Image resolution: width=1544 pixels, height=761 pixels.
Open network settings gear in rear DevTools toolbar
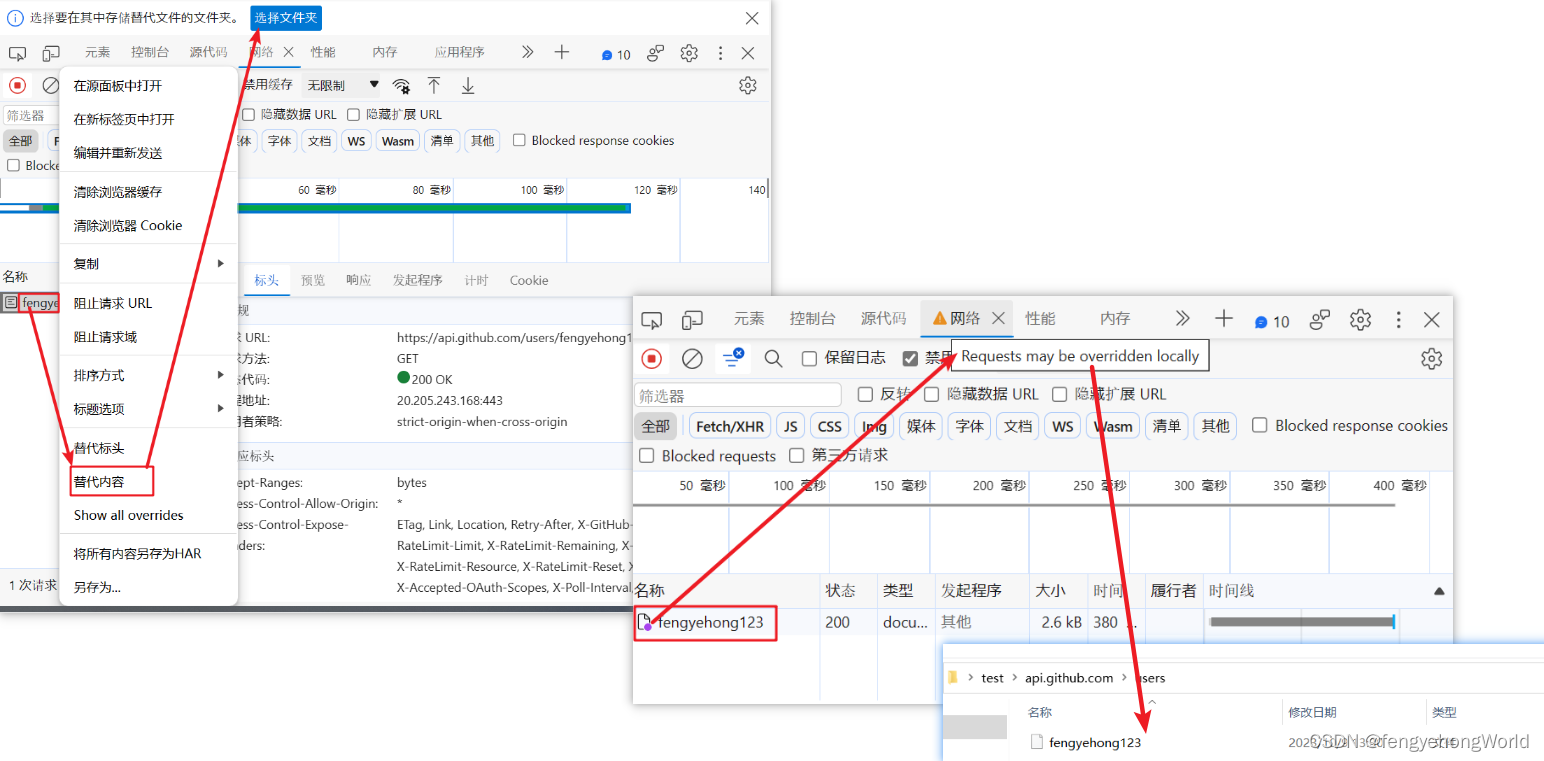pos(748,85)
